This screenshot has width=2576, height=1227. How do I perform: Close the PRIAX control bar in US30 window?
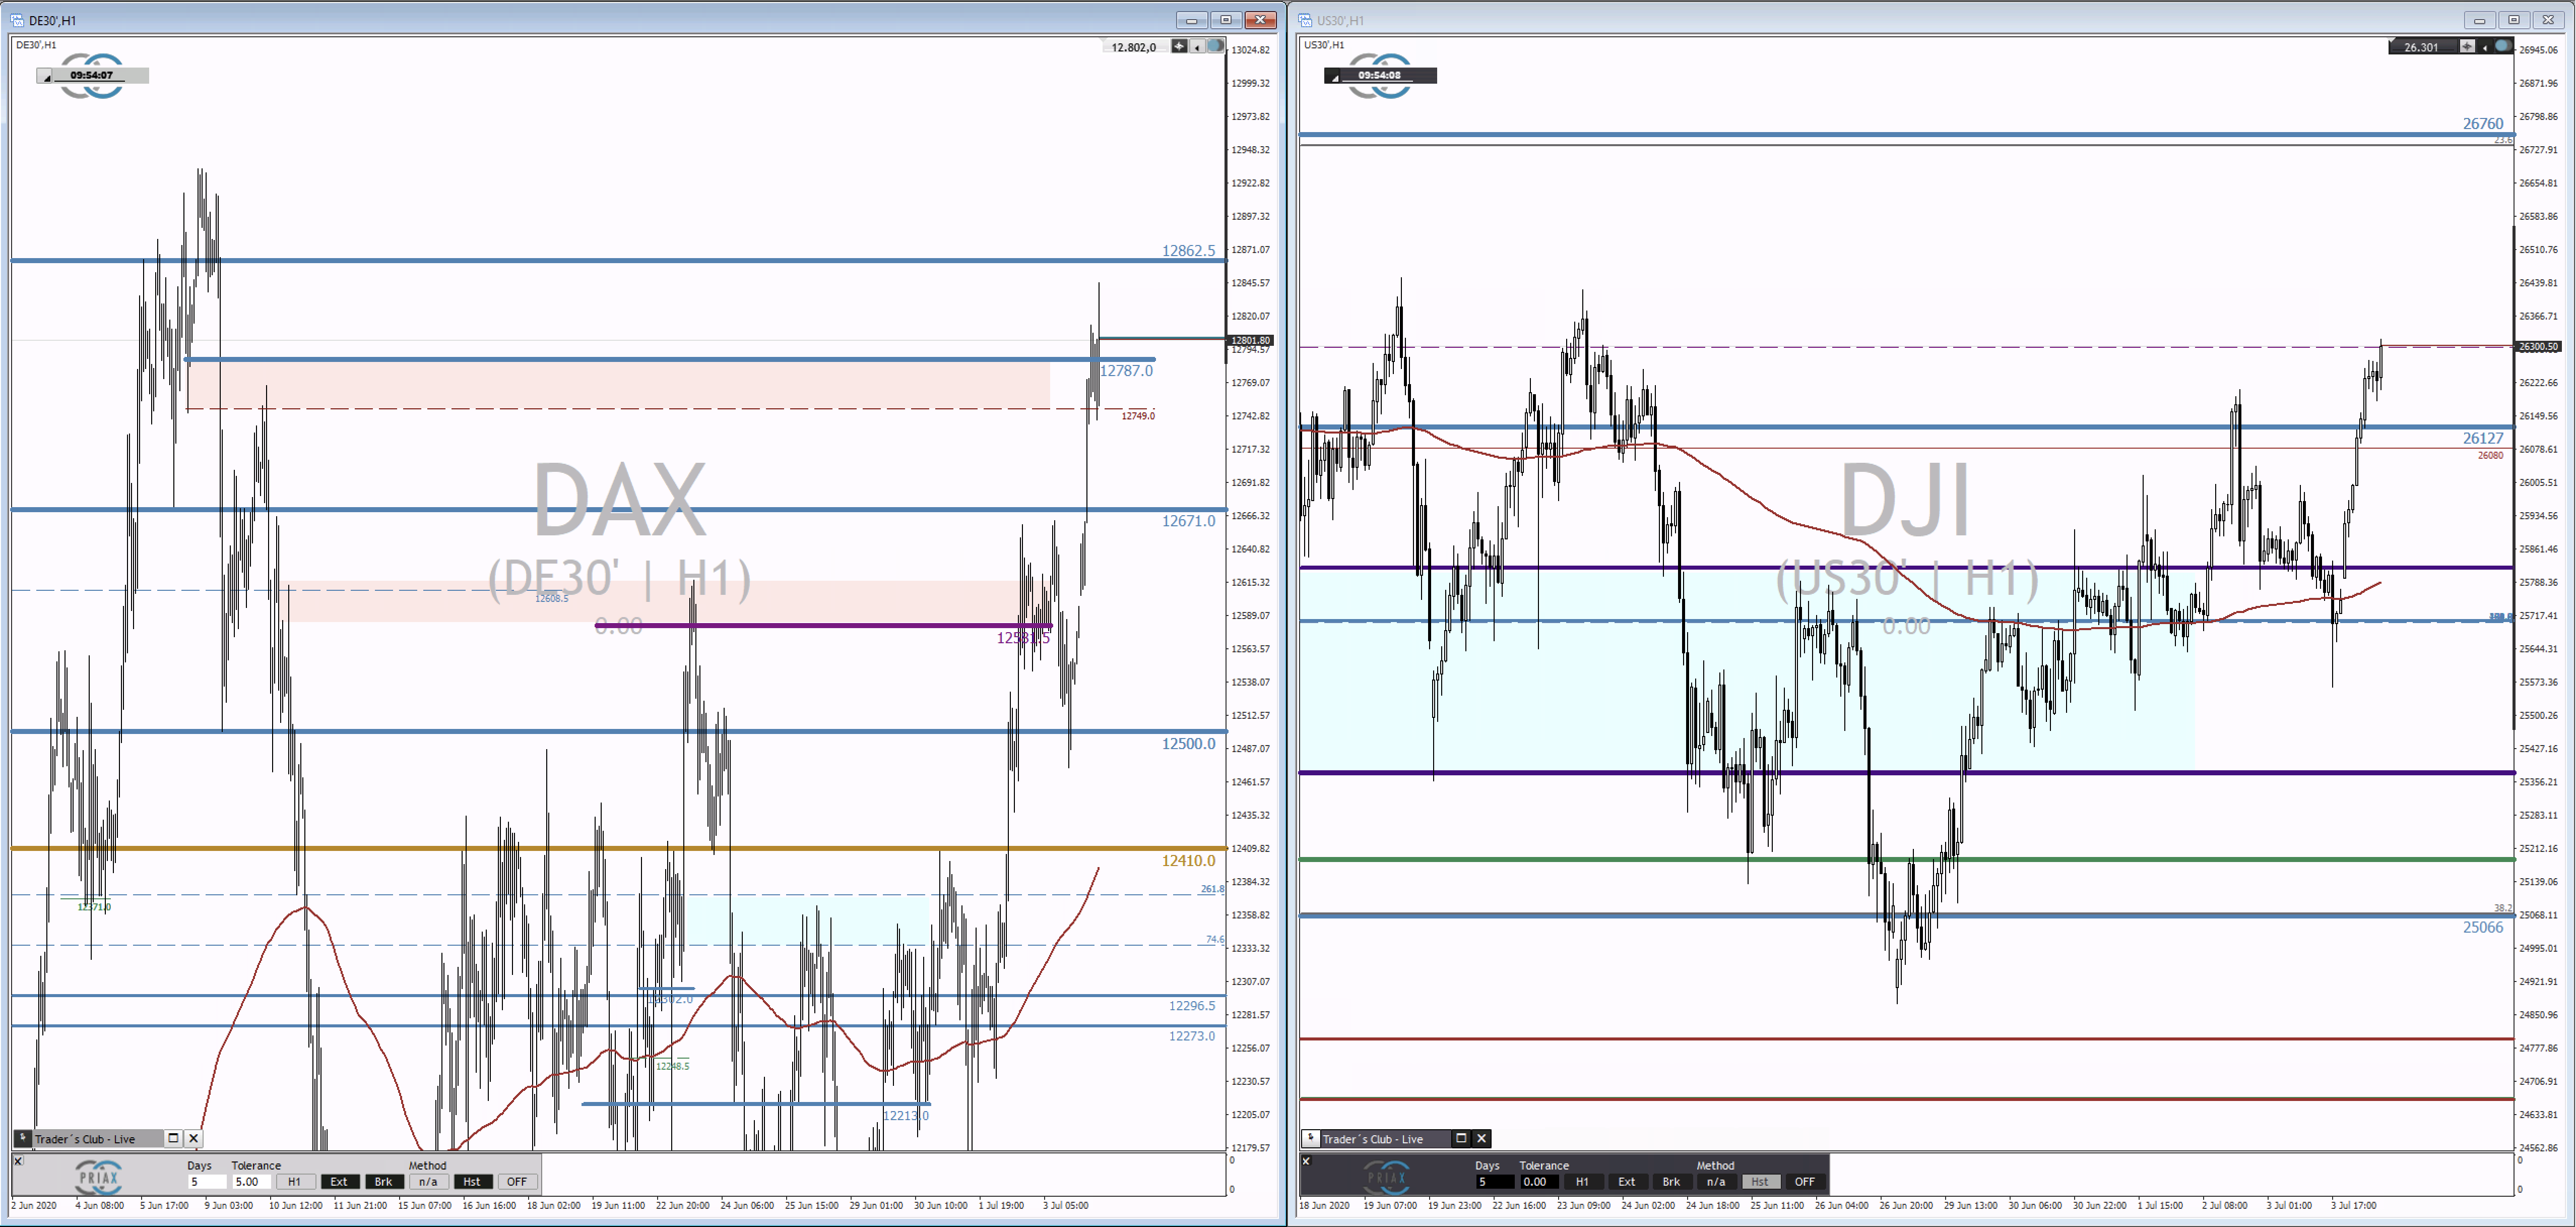click(x=1306, y=1161)
